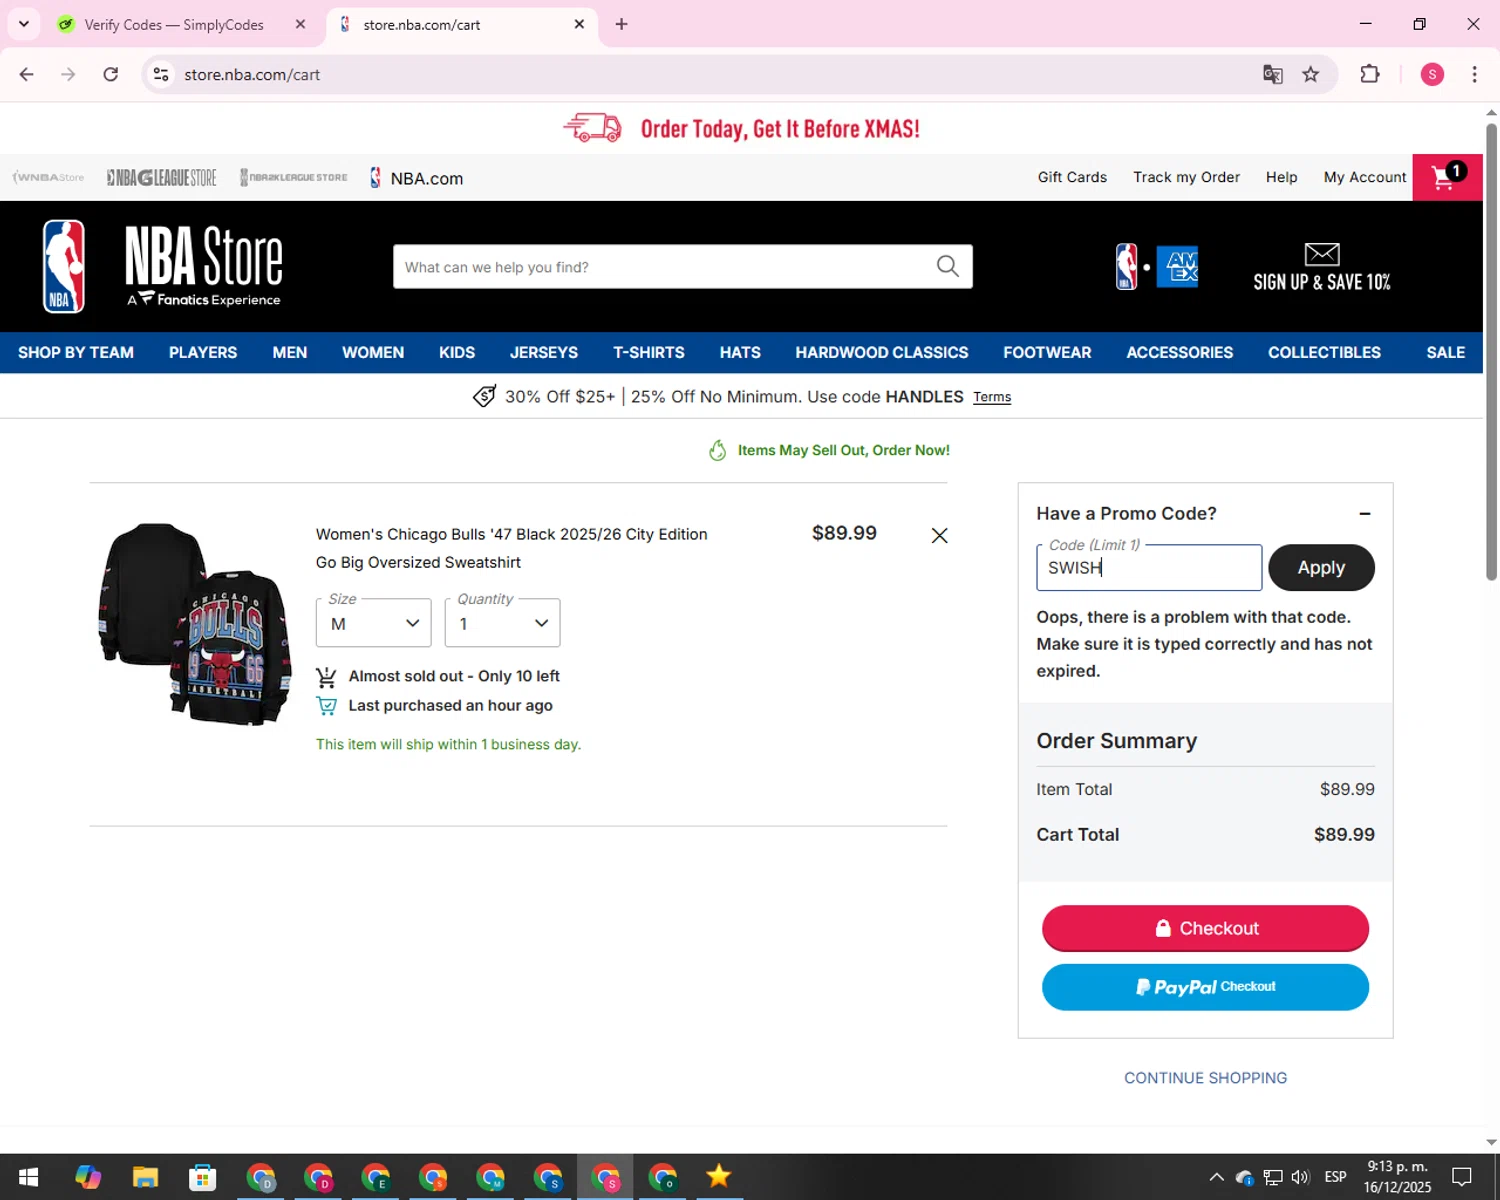Open the Size M dropdown

374,623
